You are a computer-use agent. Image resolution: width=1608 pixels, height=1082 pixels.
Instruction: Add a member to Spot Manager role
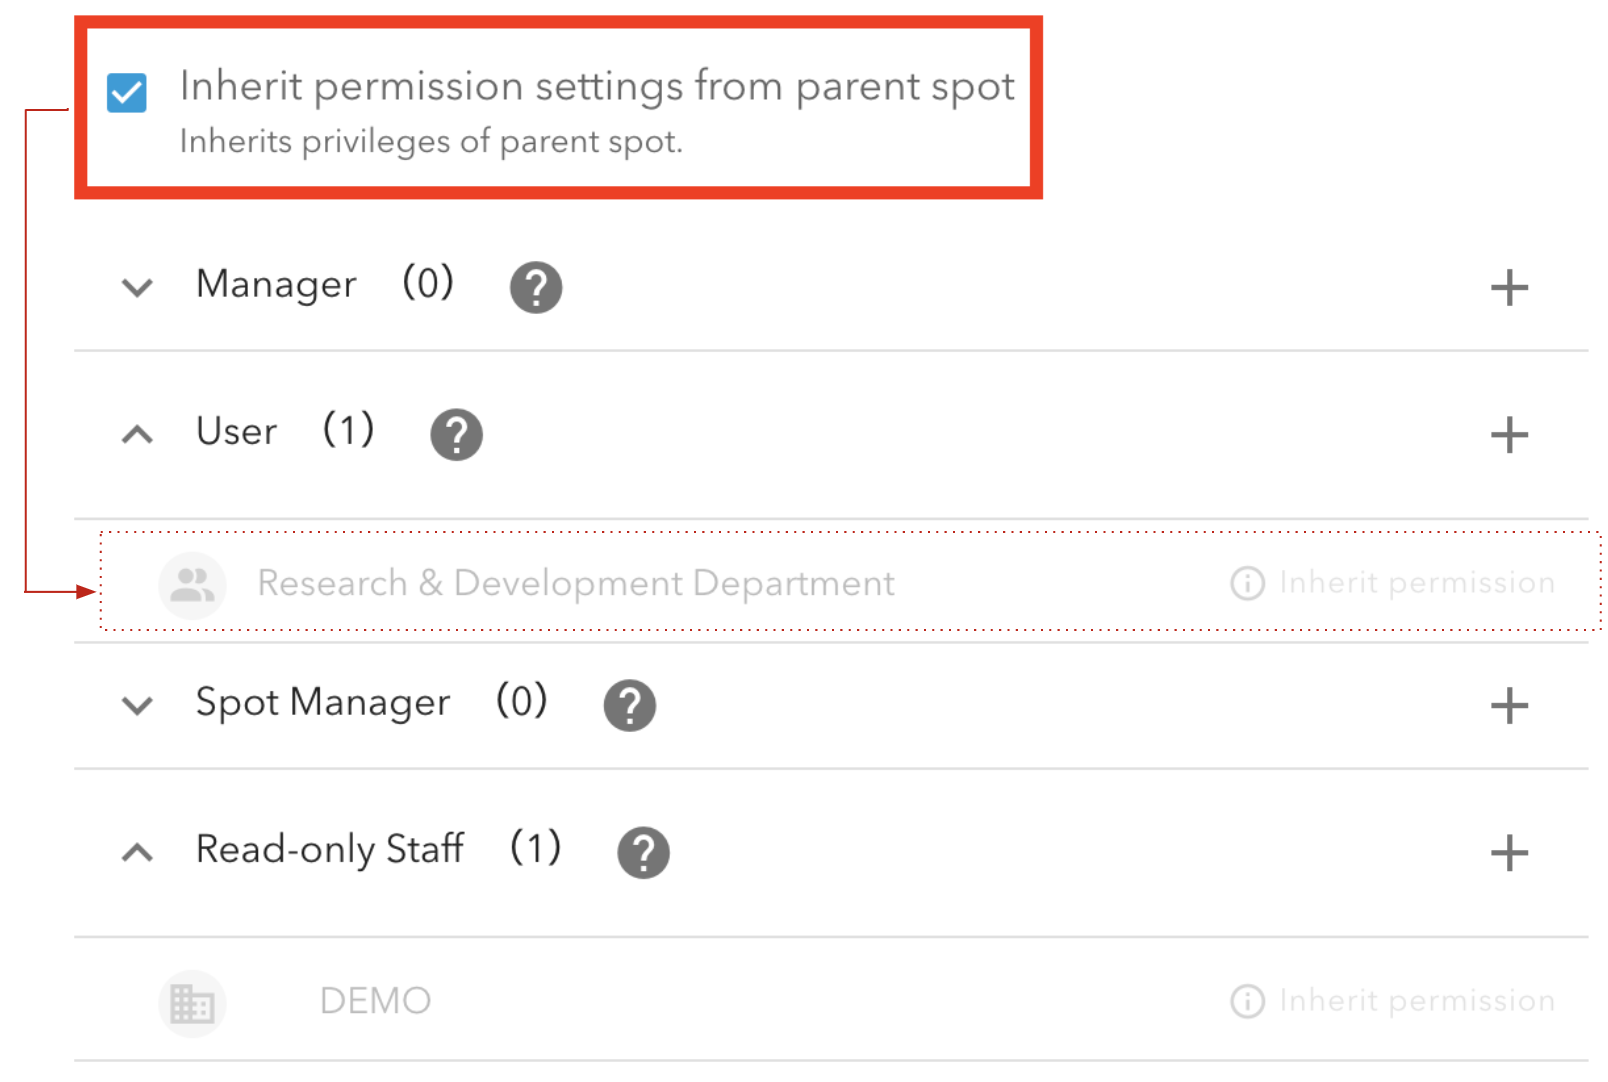(1509, 706)
